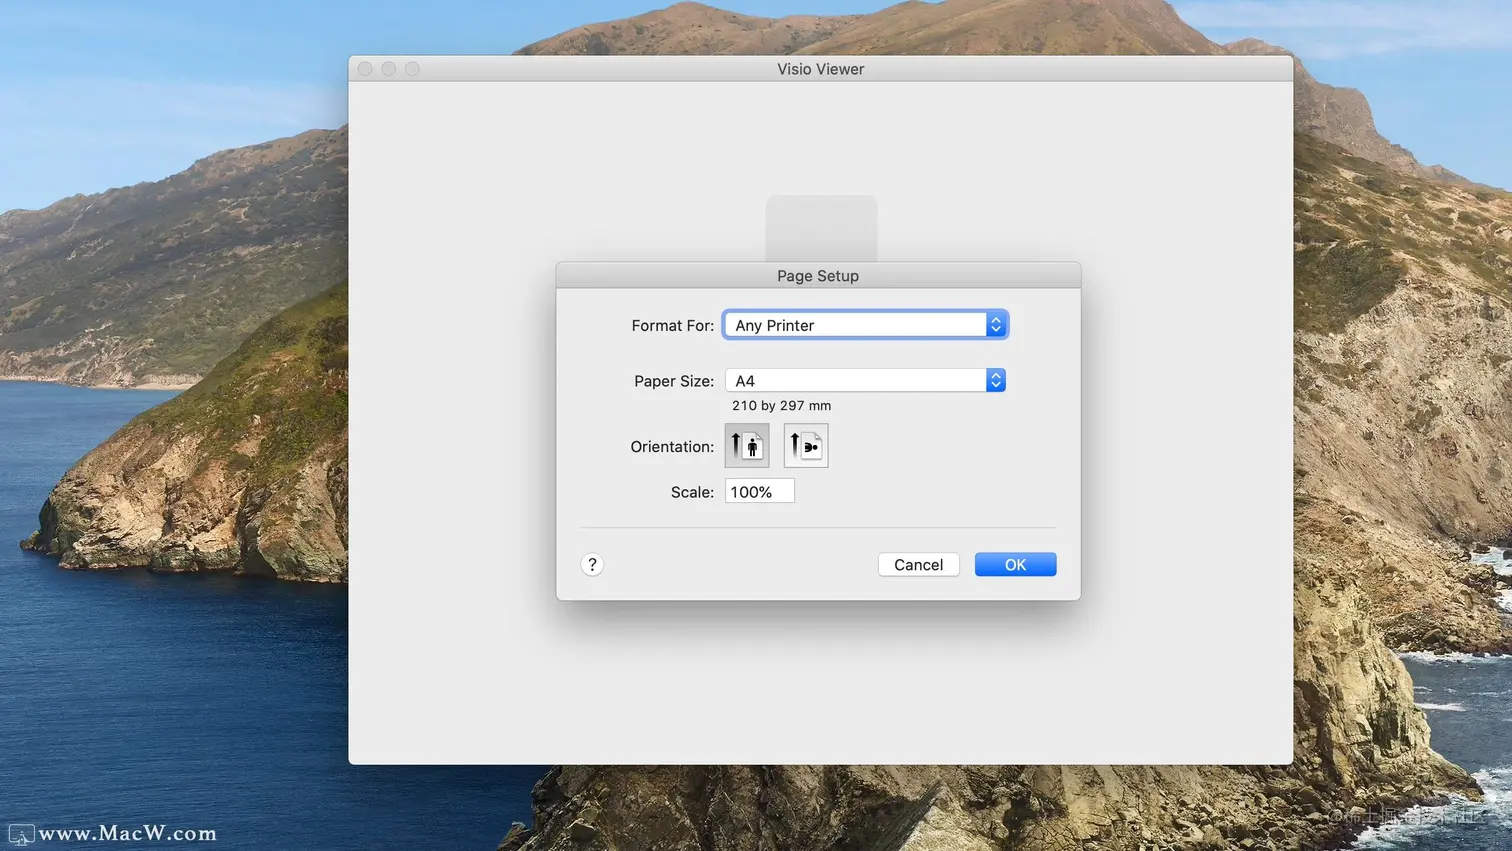Click the Page Setup dialog title
This screenshot has width=1512, height=851.
tap(818, 276)
